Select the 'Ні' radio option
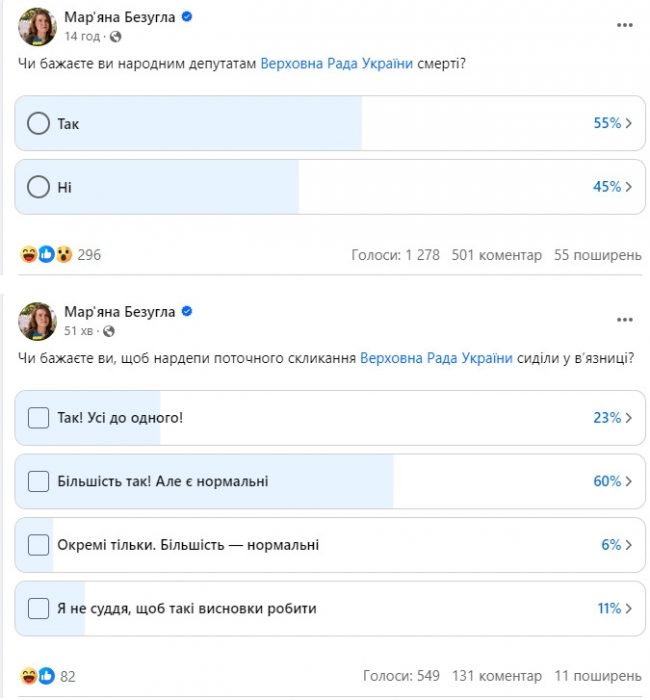 [38, 187]
